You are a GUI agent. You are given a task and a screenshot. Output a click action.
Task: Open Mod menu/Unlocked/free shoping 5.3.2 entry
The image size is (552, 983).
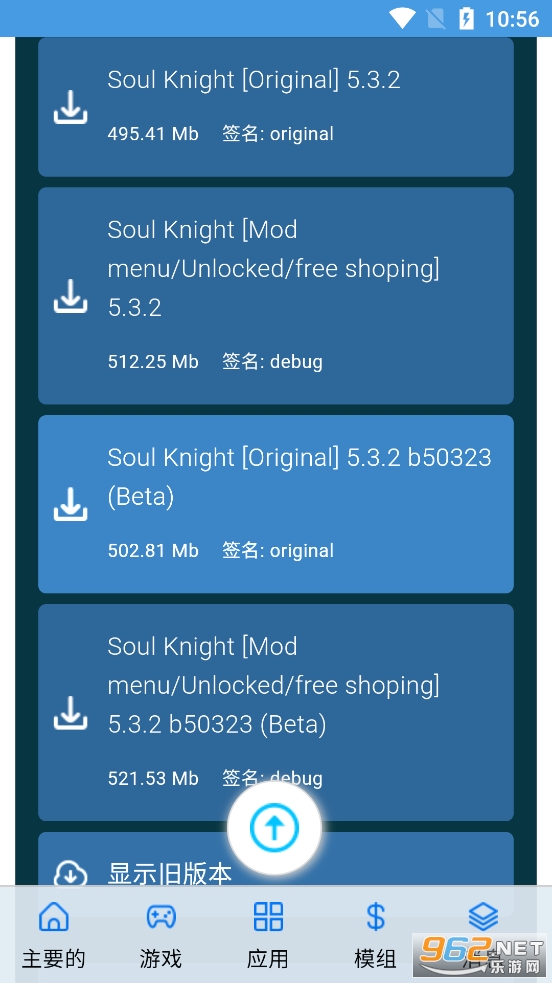pyautogui.click(x=276, y=296)
